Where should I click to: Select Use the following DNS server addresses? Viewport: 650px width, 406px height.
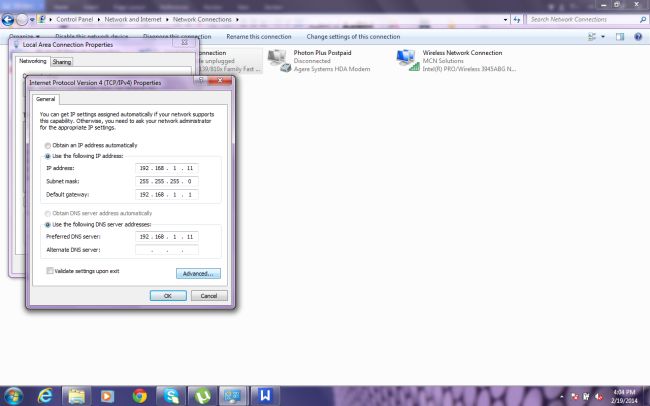coord(48,225)
